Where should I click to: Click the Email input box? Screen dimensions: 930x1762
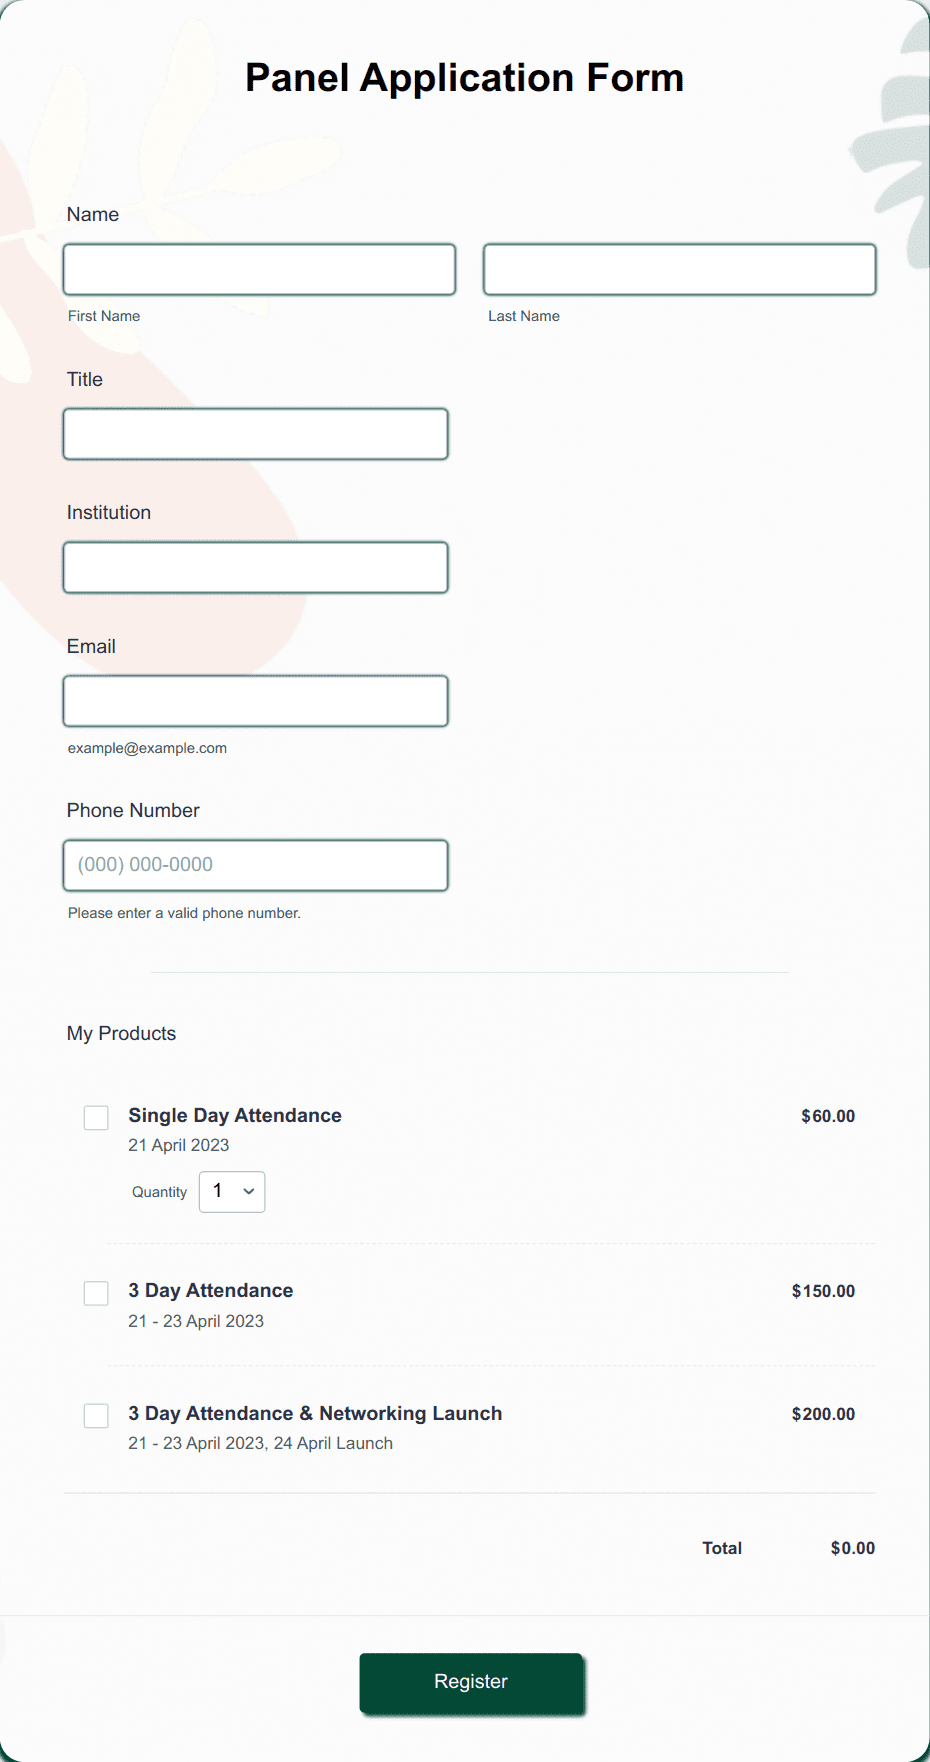click(255, 700)
